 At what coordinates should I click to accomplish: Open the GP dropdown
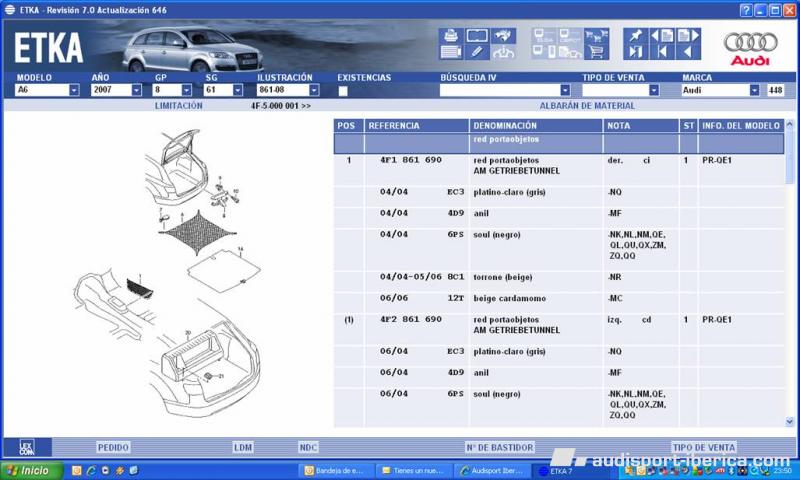186,90
